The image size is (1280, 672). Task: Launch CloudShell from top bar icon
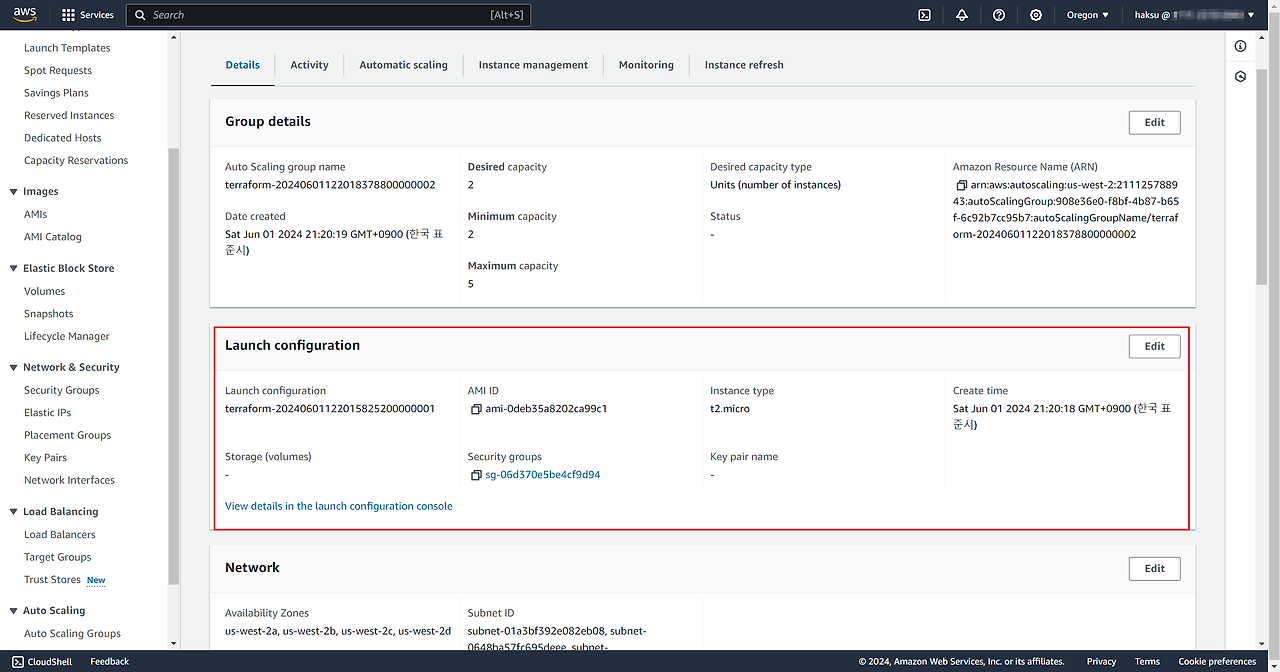pyautogui.click(x=925, y=15)
